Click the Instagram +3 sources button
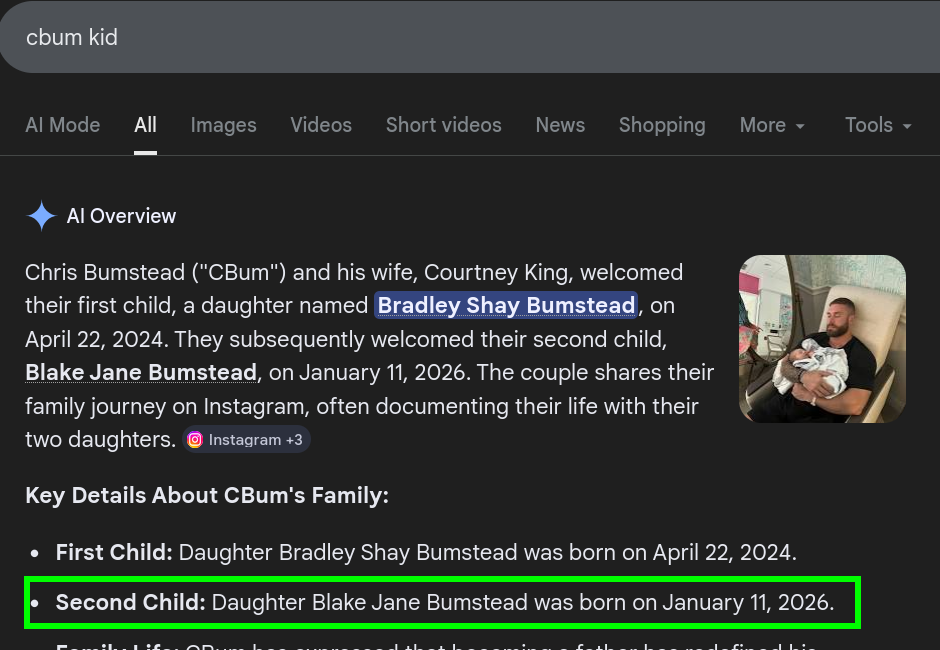The height and width of the screenshot is (650, 940). 246,440
